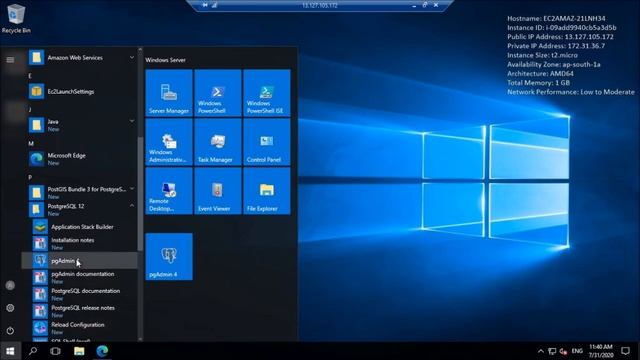
Task: Show hidden system tray icons
Action: click(x=541, y=351)
